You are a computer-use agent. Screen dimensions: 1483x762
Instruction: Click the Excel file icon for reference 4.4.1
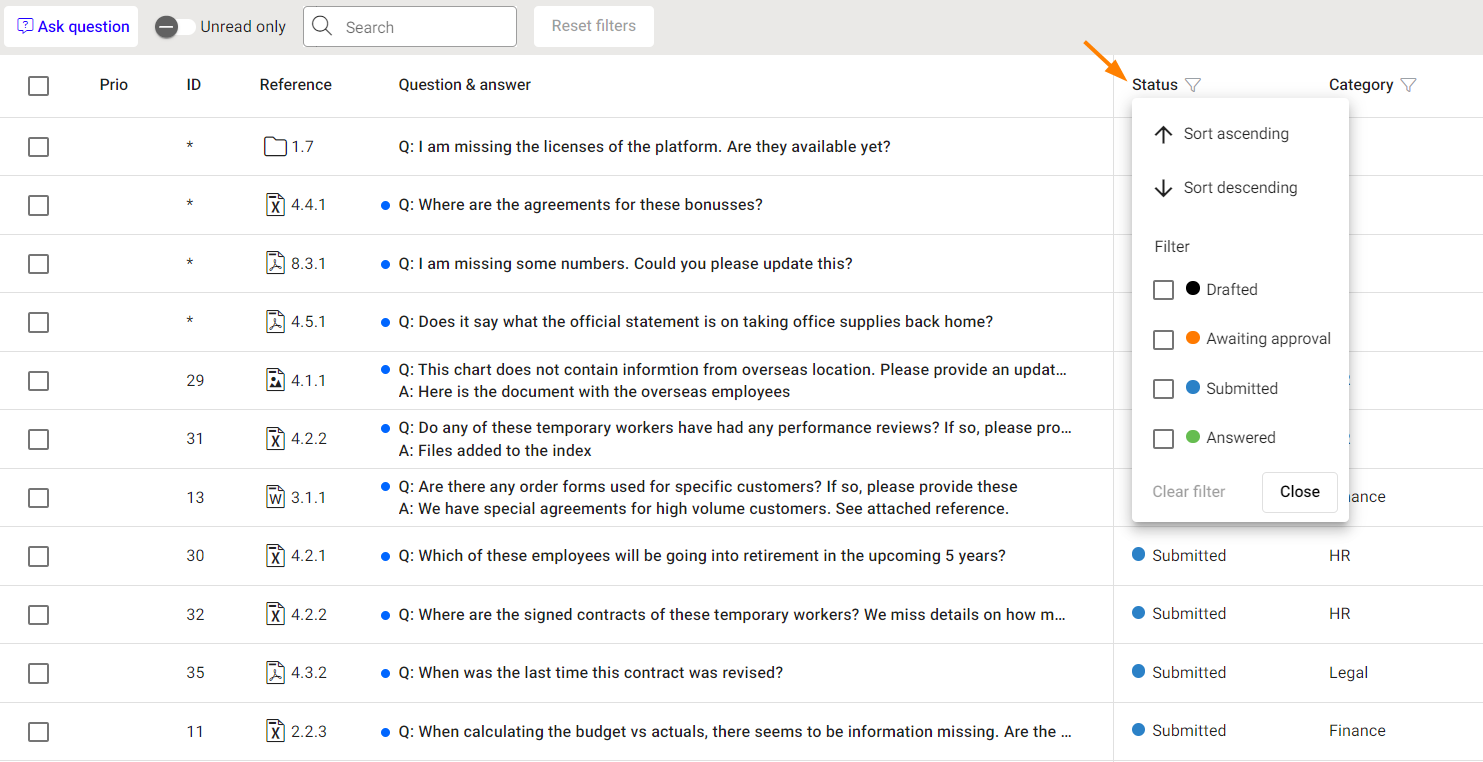point(275,205)
